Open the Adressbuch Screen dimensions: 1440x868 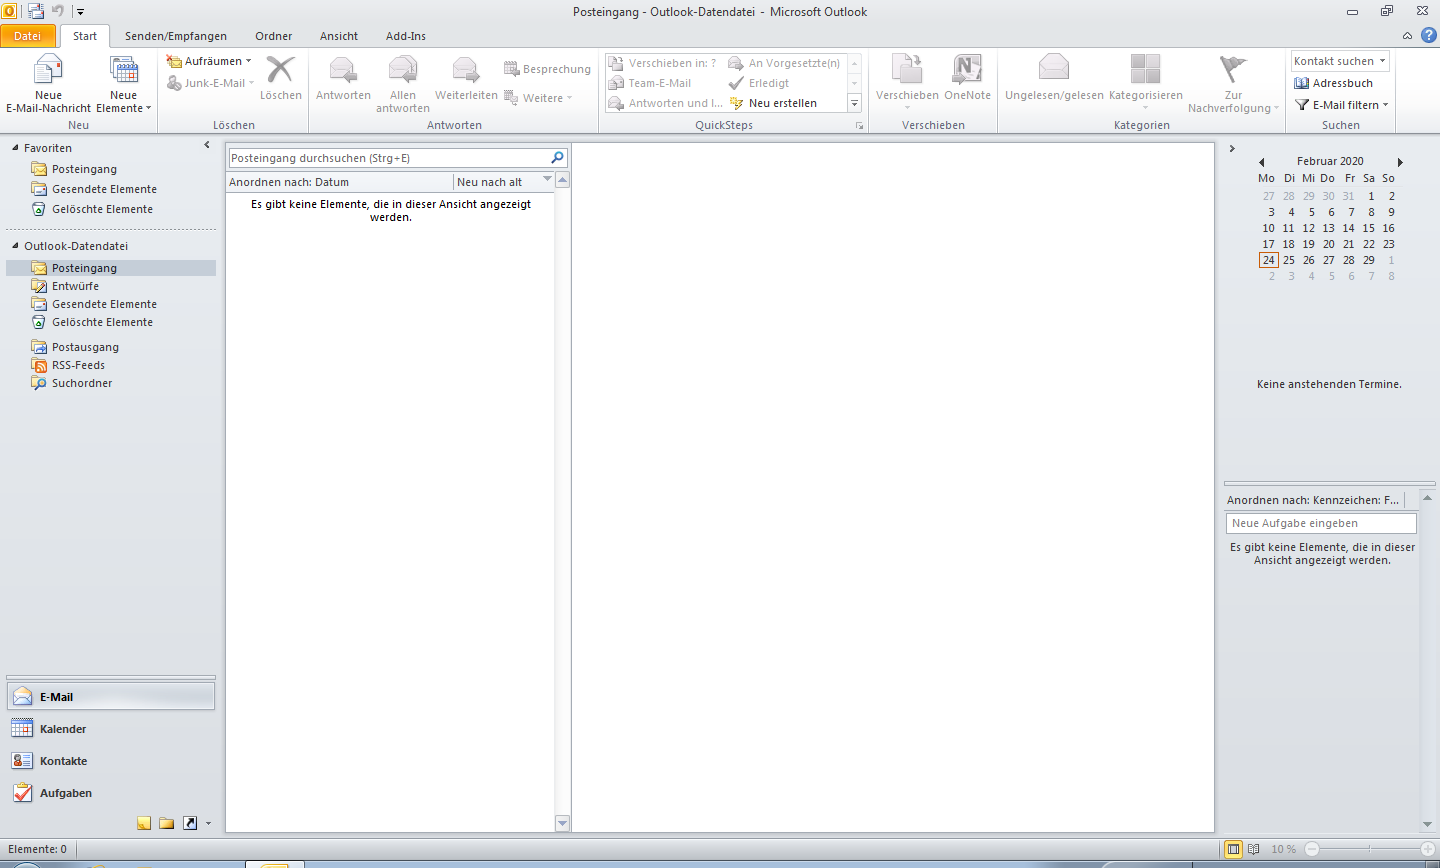(x=1333, y=83)
